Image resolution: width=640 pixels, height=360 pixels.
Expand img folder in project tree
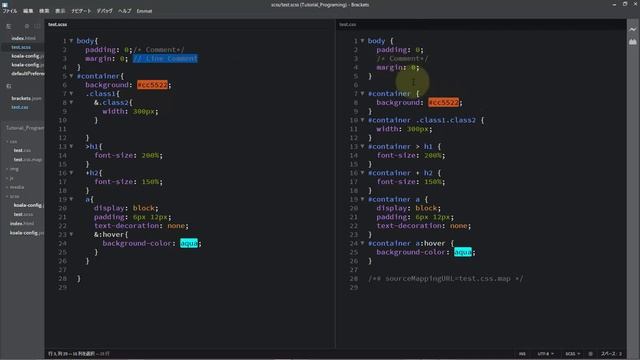pyautogui.click(x=13, y=169)
